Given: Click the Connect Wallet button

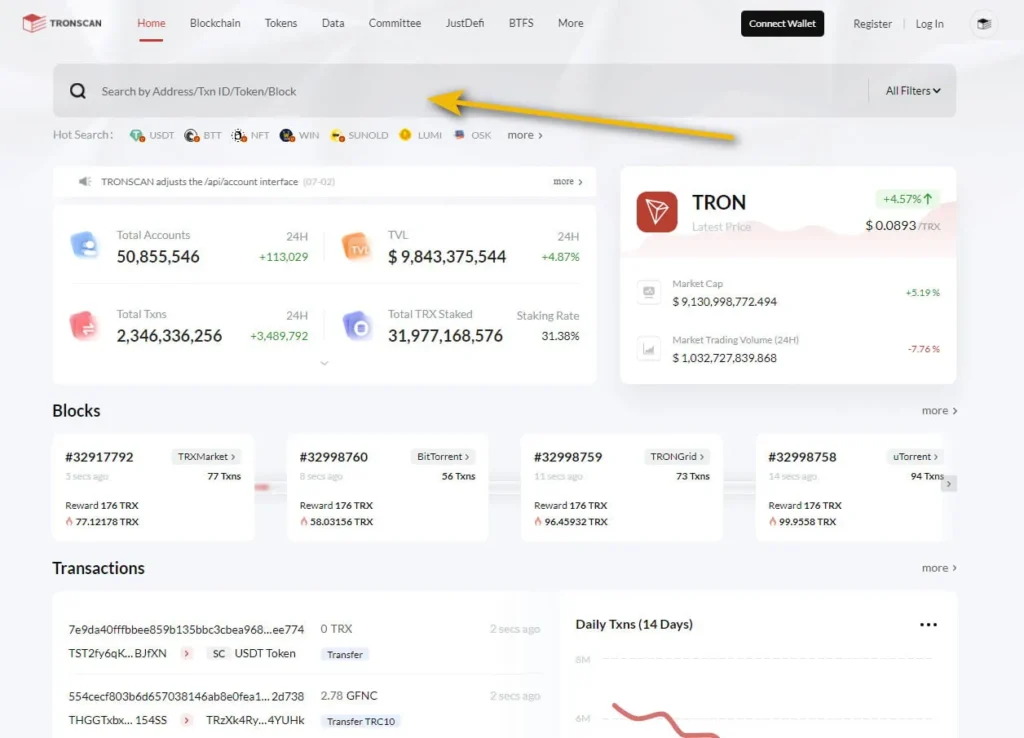Looking at the screenshot, I should pyautogui.click(x=782, y=24).
